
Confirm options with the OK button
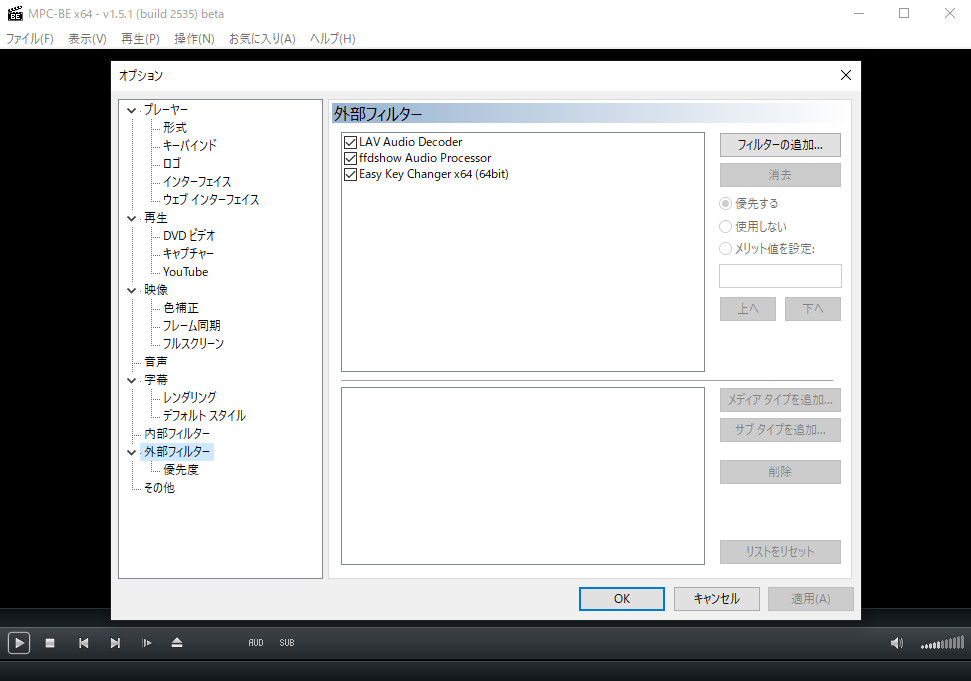622,599
